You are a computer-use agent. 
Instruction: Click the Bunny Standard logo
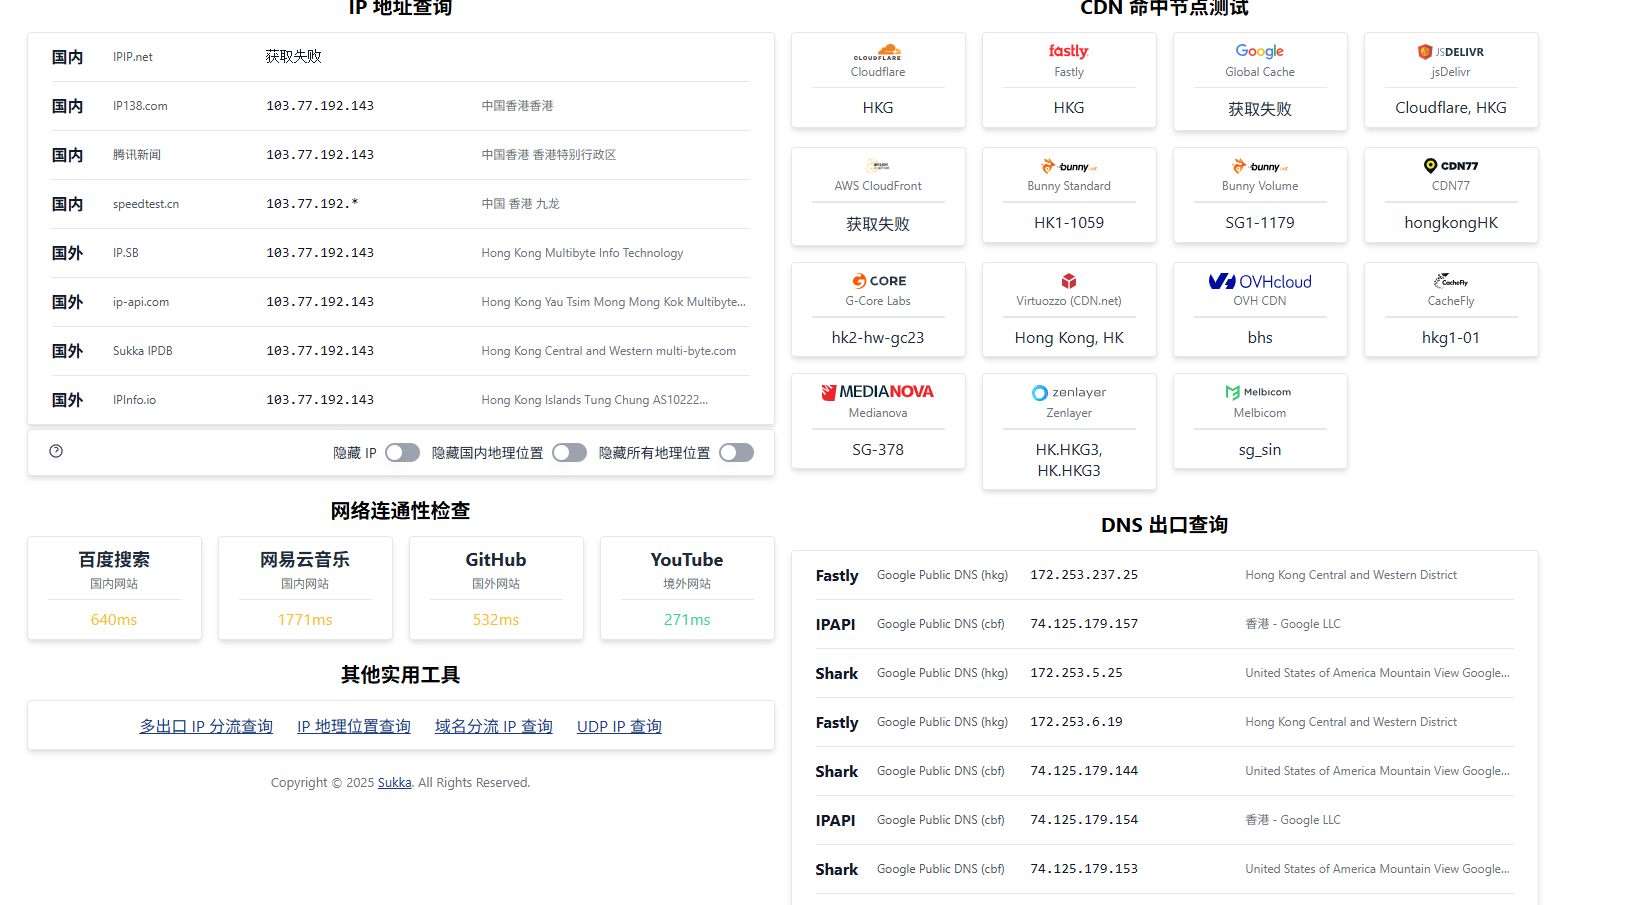pos(1068,165)
